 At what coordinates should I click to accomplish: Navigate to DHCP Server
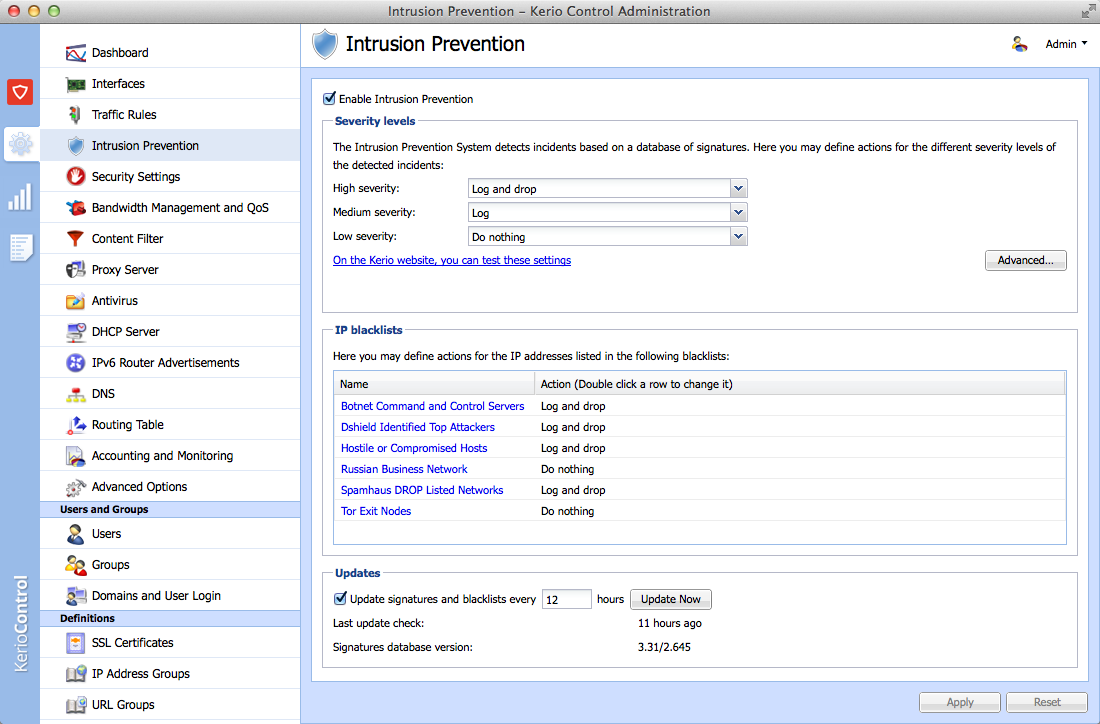coord(170,332)
